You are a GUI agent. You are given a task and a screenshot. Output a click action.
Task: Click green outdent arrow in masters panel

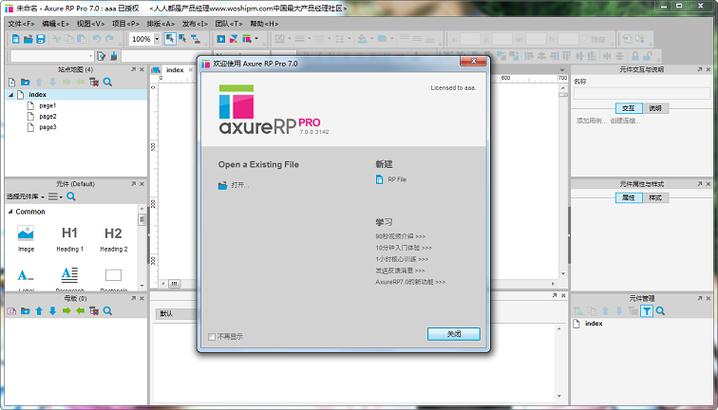[80, 311]
